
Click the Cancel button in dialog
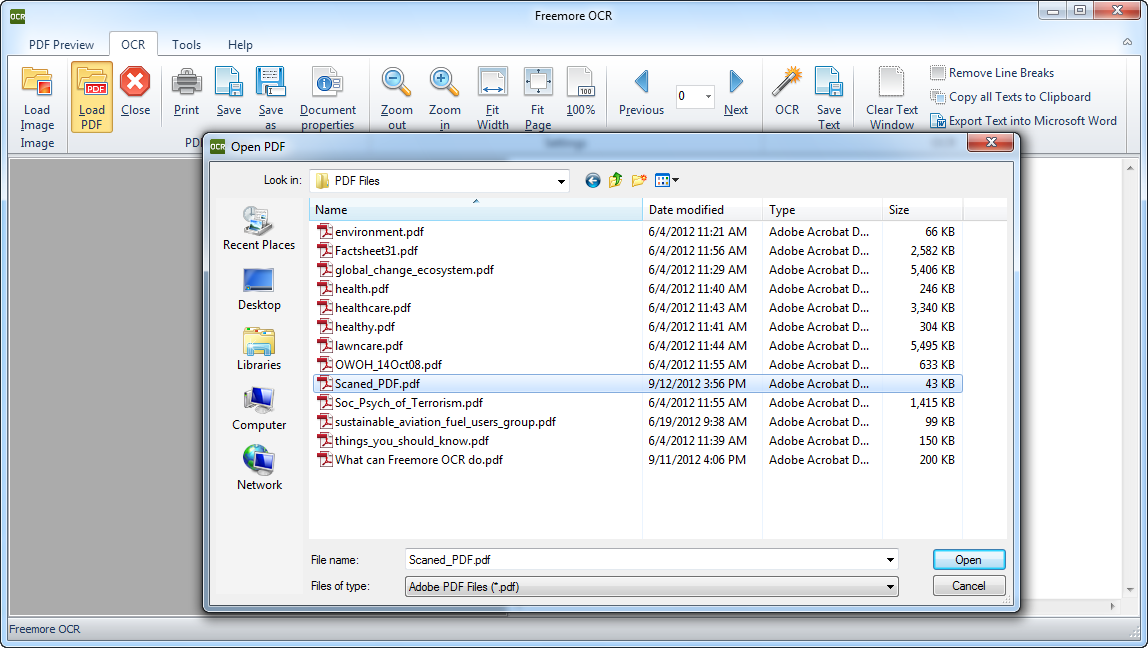point(969,586)
